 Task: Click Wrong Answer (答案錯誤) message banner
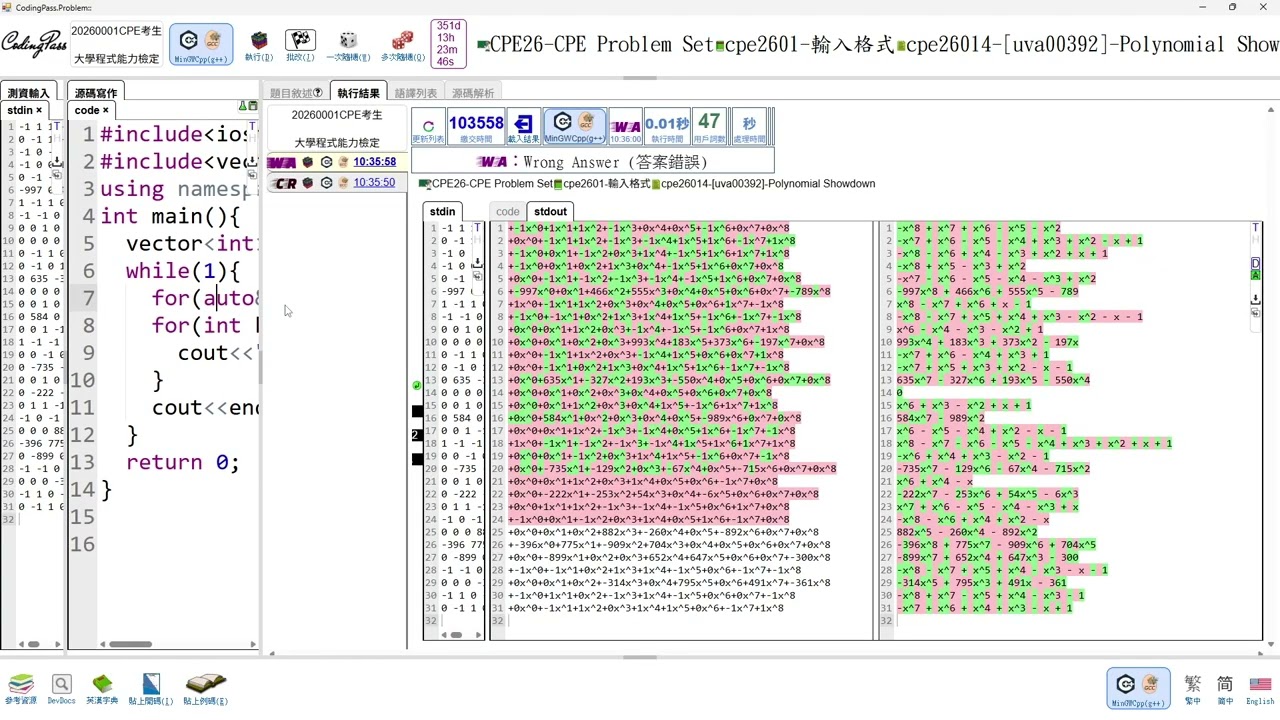coord(593,161)
